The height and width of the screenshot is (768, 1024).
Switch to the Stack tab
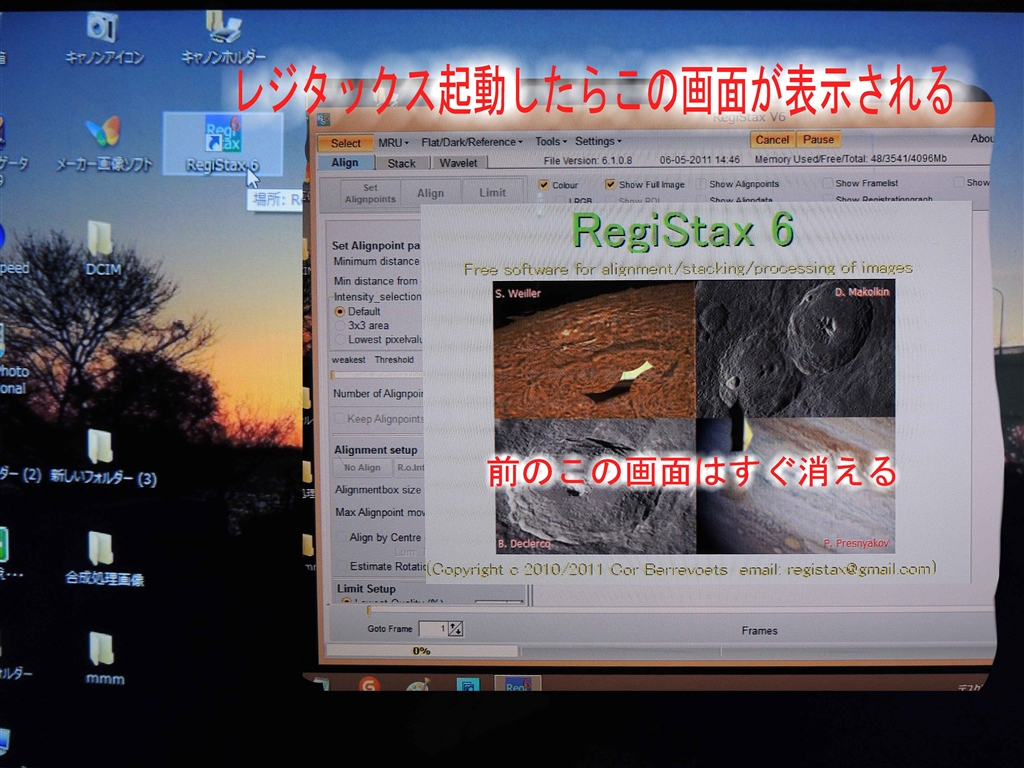(402, 163)
